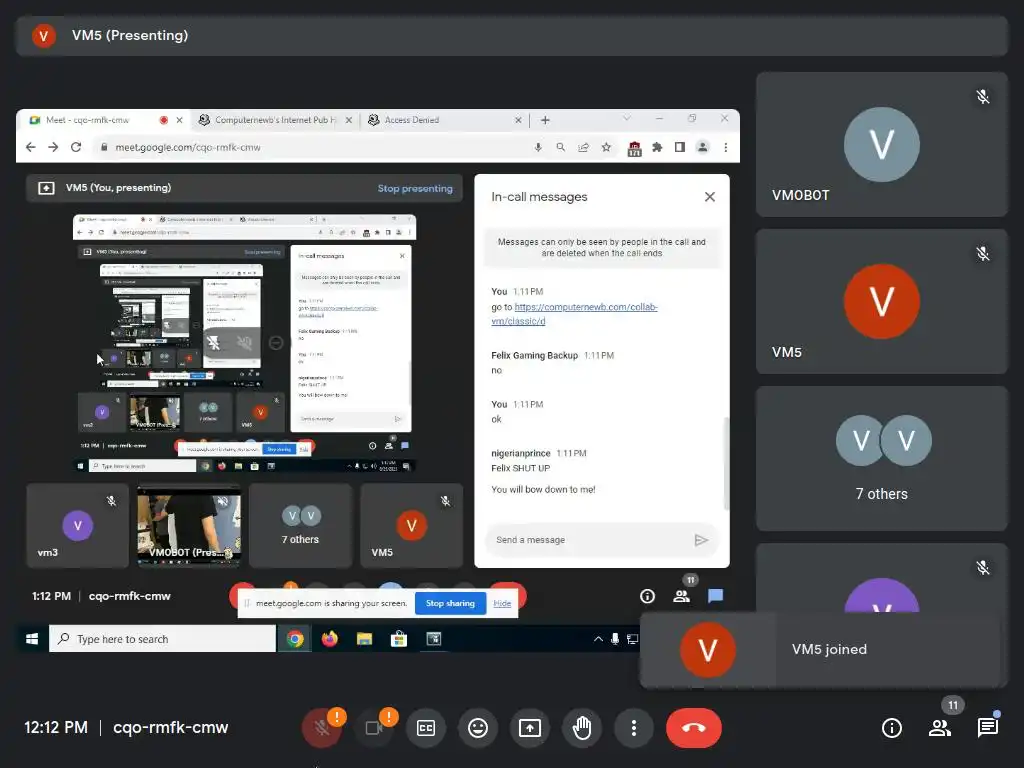The height and width of the screenshot is (768, 1024).
Task: Open the outer chat messages icon
Action: (x=987, y=728)
